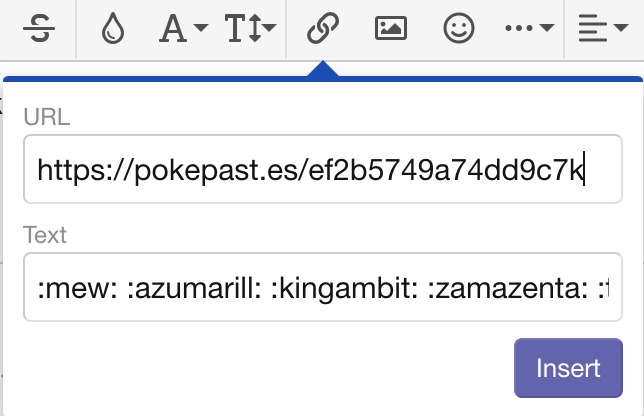Expand the font family dropdown arrow

pos(200,30)
